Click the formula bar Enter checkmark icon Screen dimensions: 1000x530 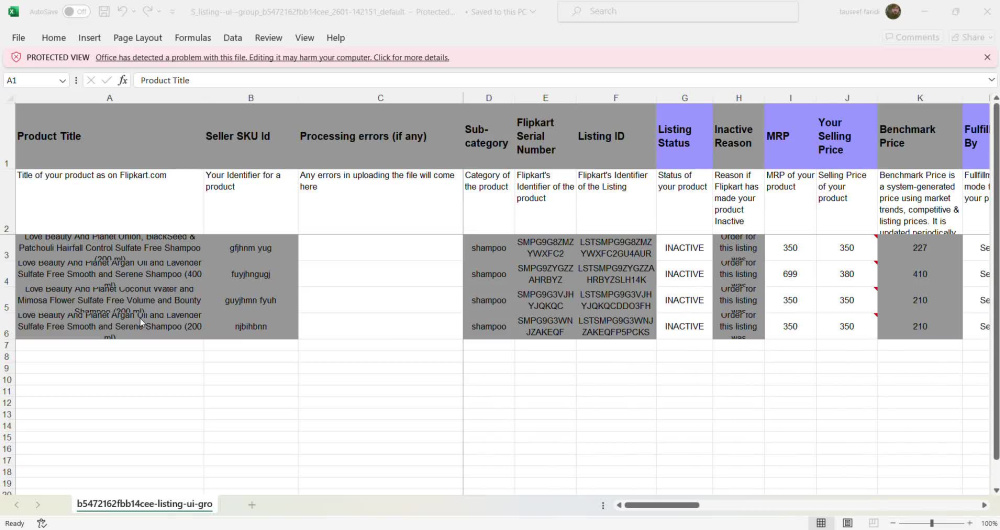click(106, 80)
